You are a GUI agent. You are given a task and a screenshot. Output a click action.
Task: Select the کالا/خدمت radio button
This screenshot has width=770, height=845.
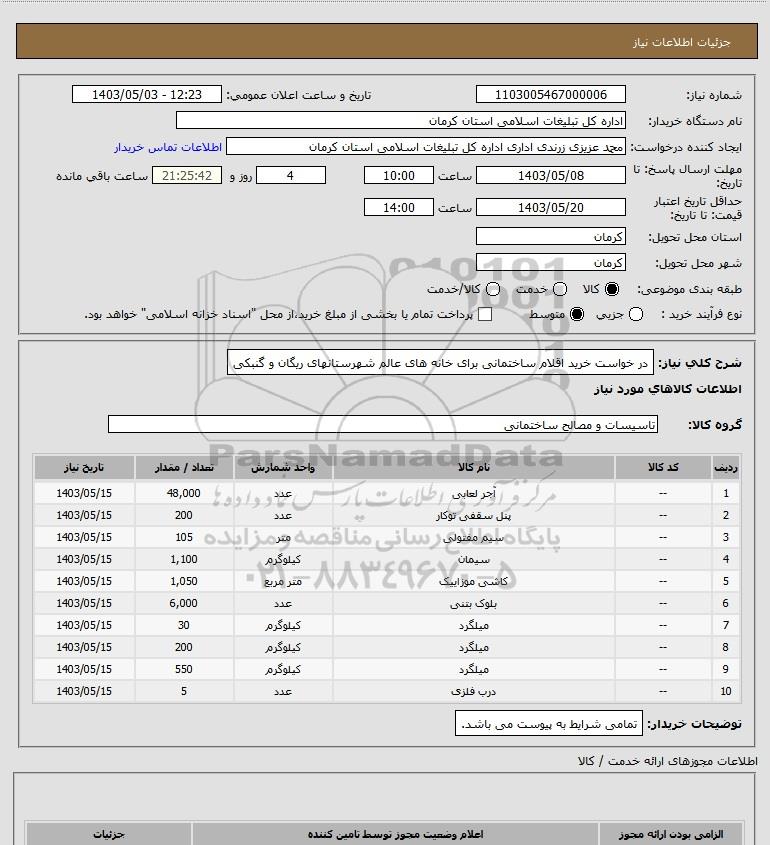coord(492,289)
